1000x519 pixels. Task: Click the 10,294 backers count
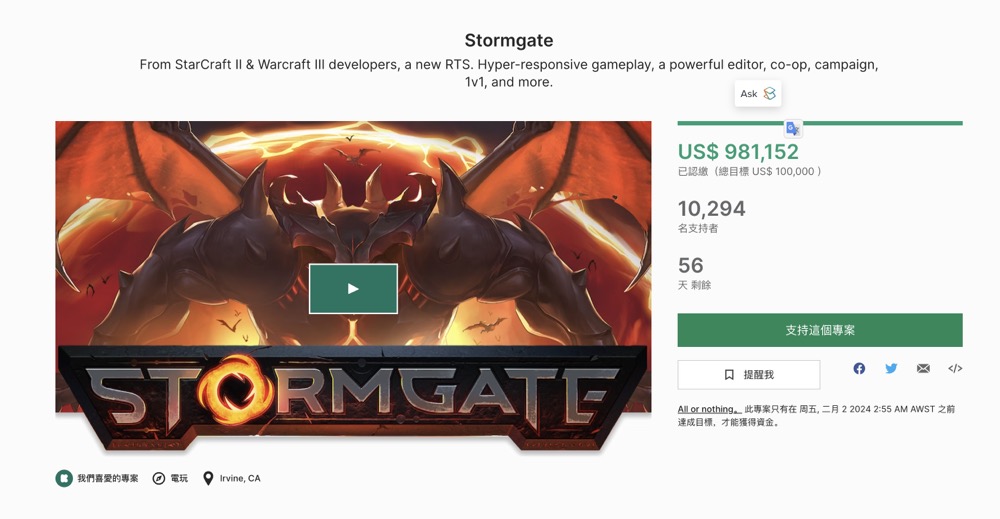pyautogui.click(x=711, y=209)
